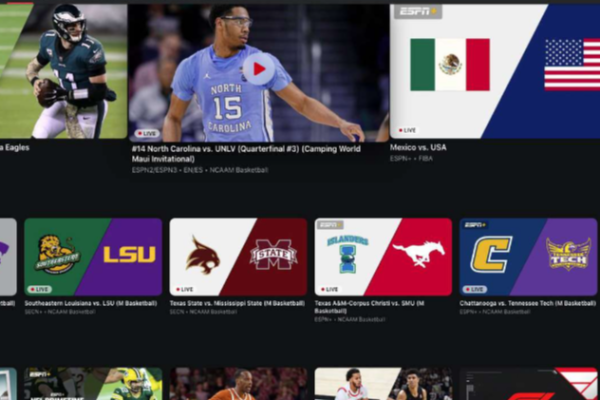The image size is (600, 400).
Task: Click 'ESPN+ • FIBA' subtitle text
Action: (x=411, y=158)
